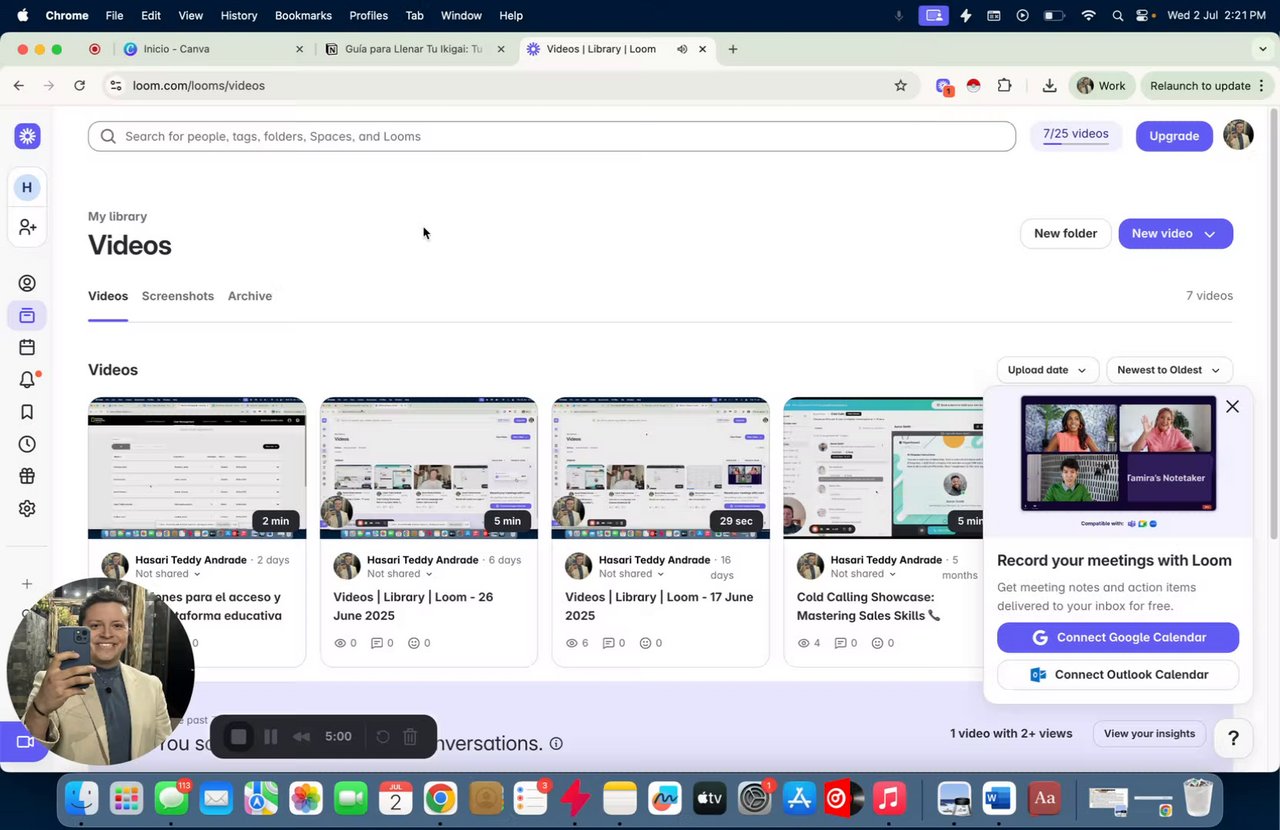Open Finder in the Dock
1280x830 pixels.
[81, 798]
